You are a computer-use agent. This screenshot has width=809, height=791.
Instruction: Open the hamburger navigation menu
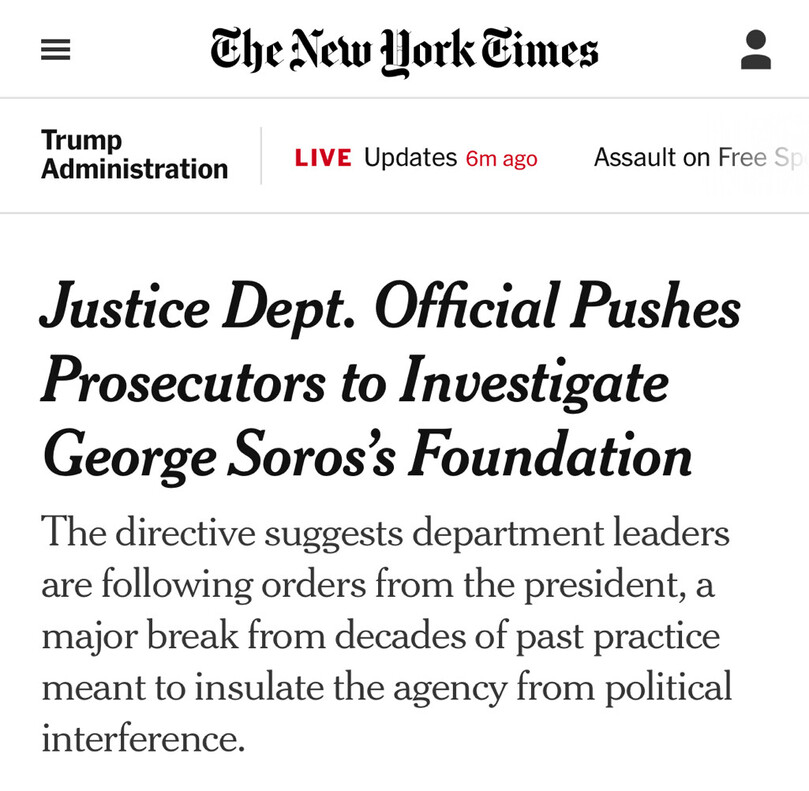(56, 50)
